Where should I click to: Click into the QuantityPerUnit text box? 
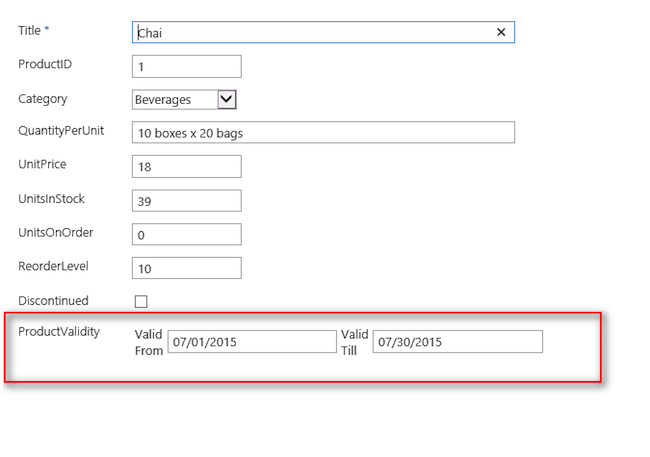coord(323,133)
